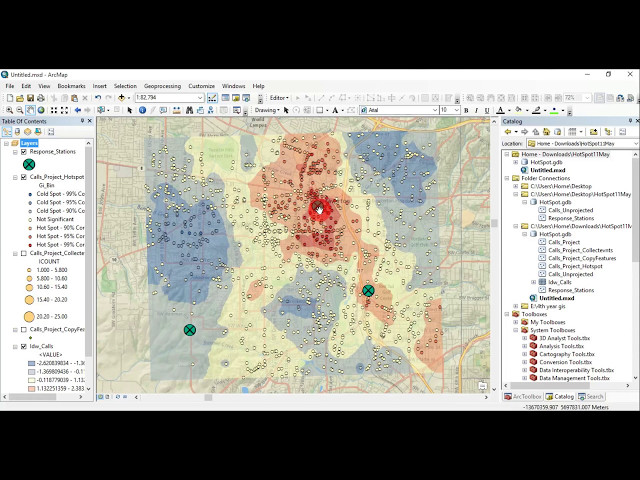Choose the Select Elements arrow tool
This screenshot has height=480, width=640.
coord(130,110)
